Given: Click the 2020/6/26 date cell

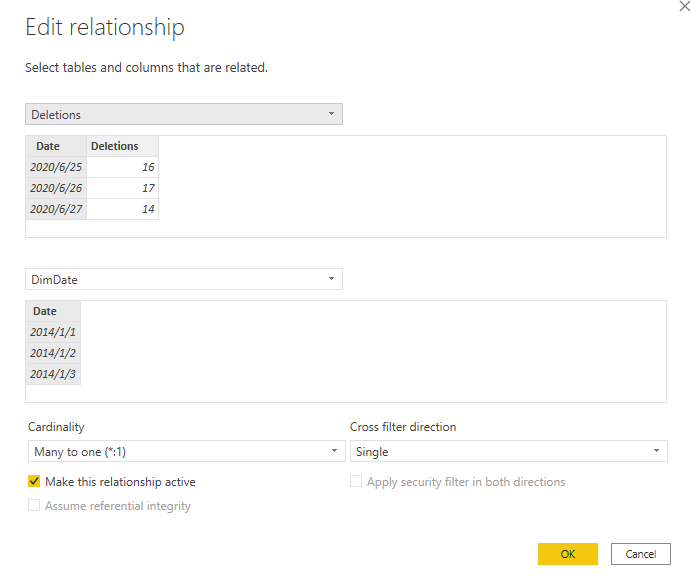Looking at the screenshot, I should point(56,188).
